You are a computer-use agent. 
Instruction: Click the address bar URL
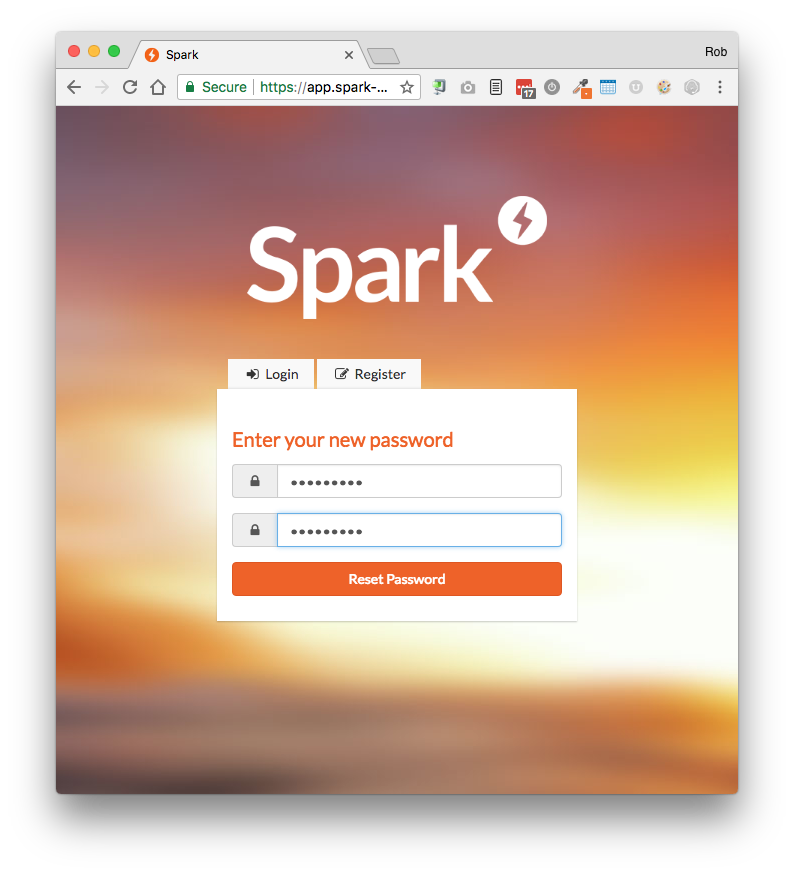[324, 87]
